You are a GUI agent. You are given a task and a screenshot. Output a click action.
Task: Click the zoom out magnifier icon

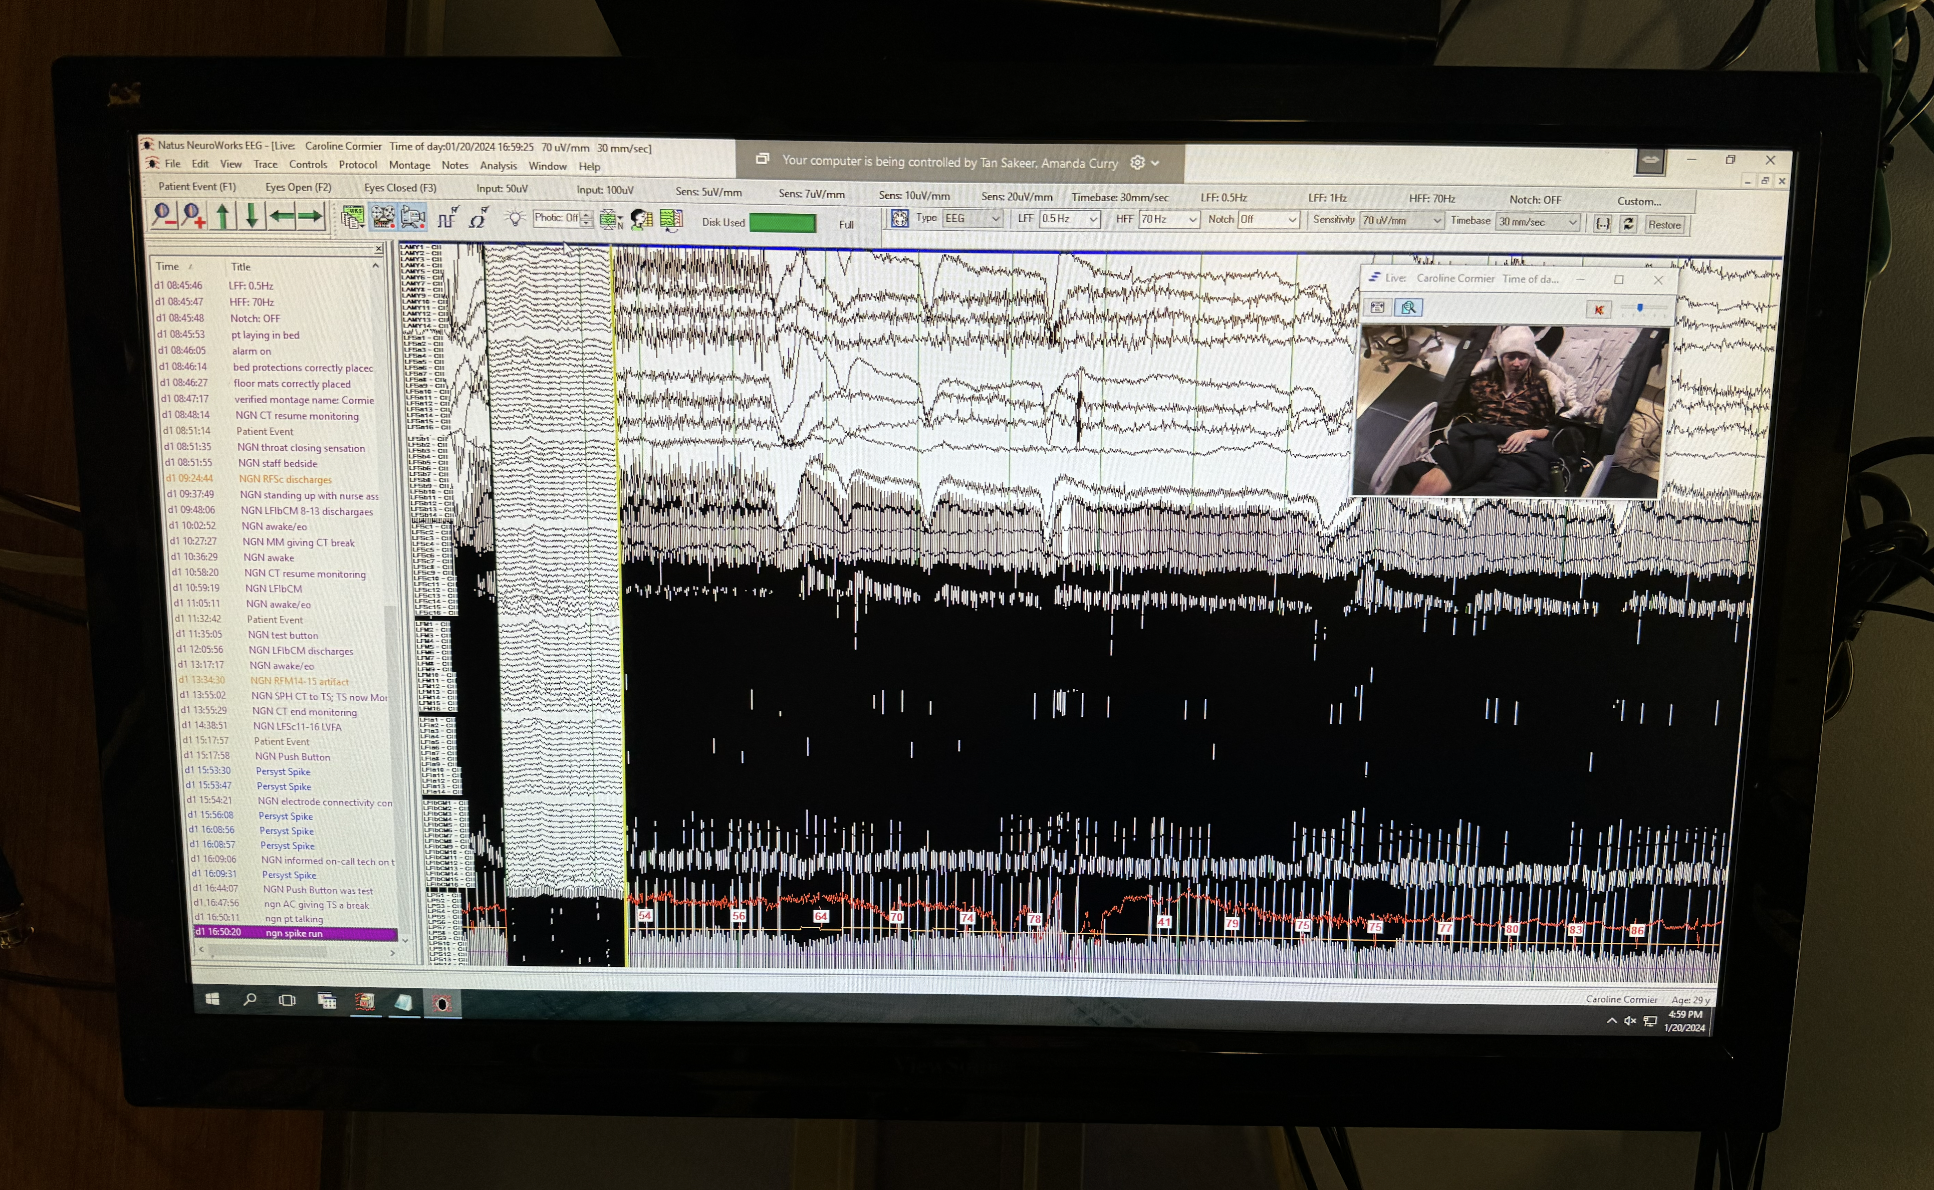(x=163, y=215)
